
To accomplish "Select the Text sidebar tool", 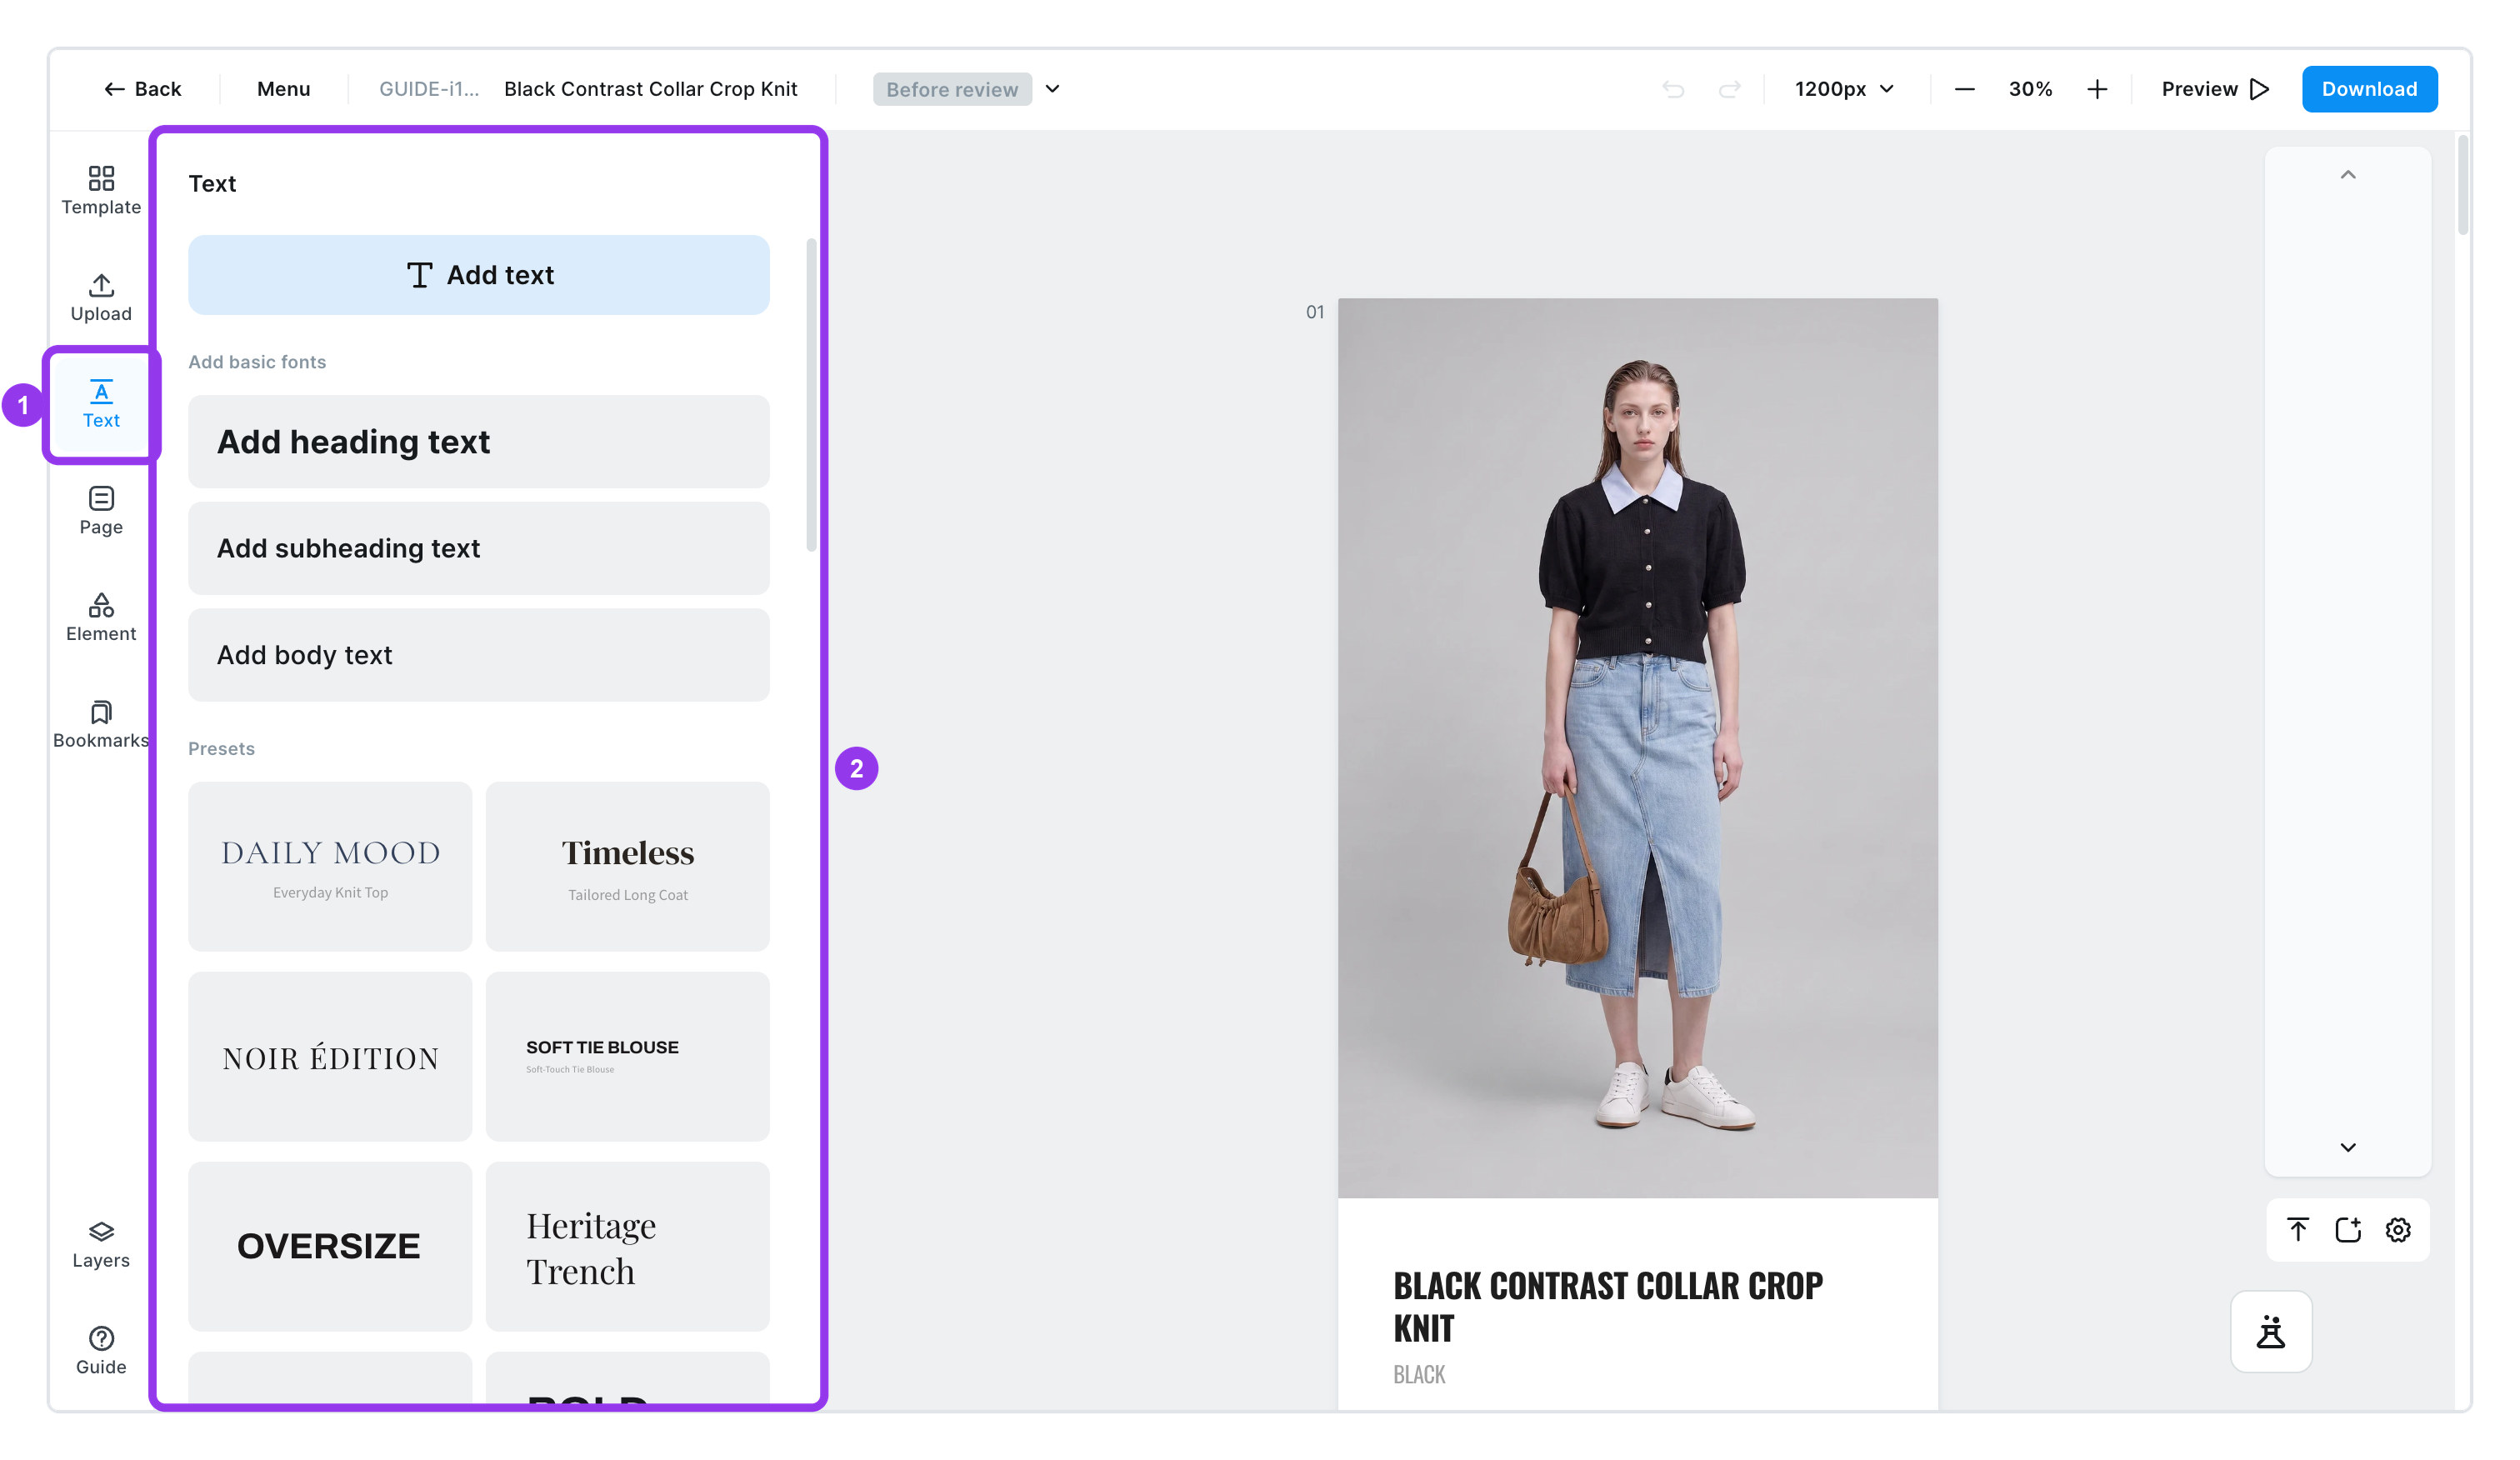I will pos(101,404).
